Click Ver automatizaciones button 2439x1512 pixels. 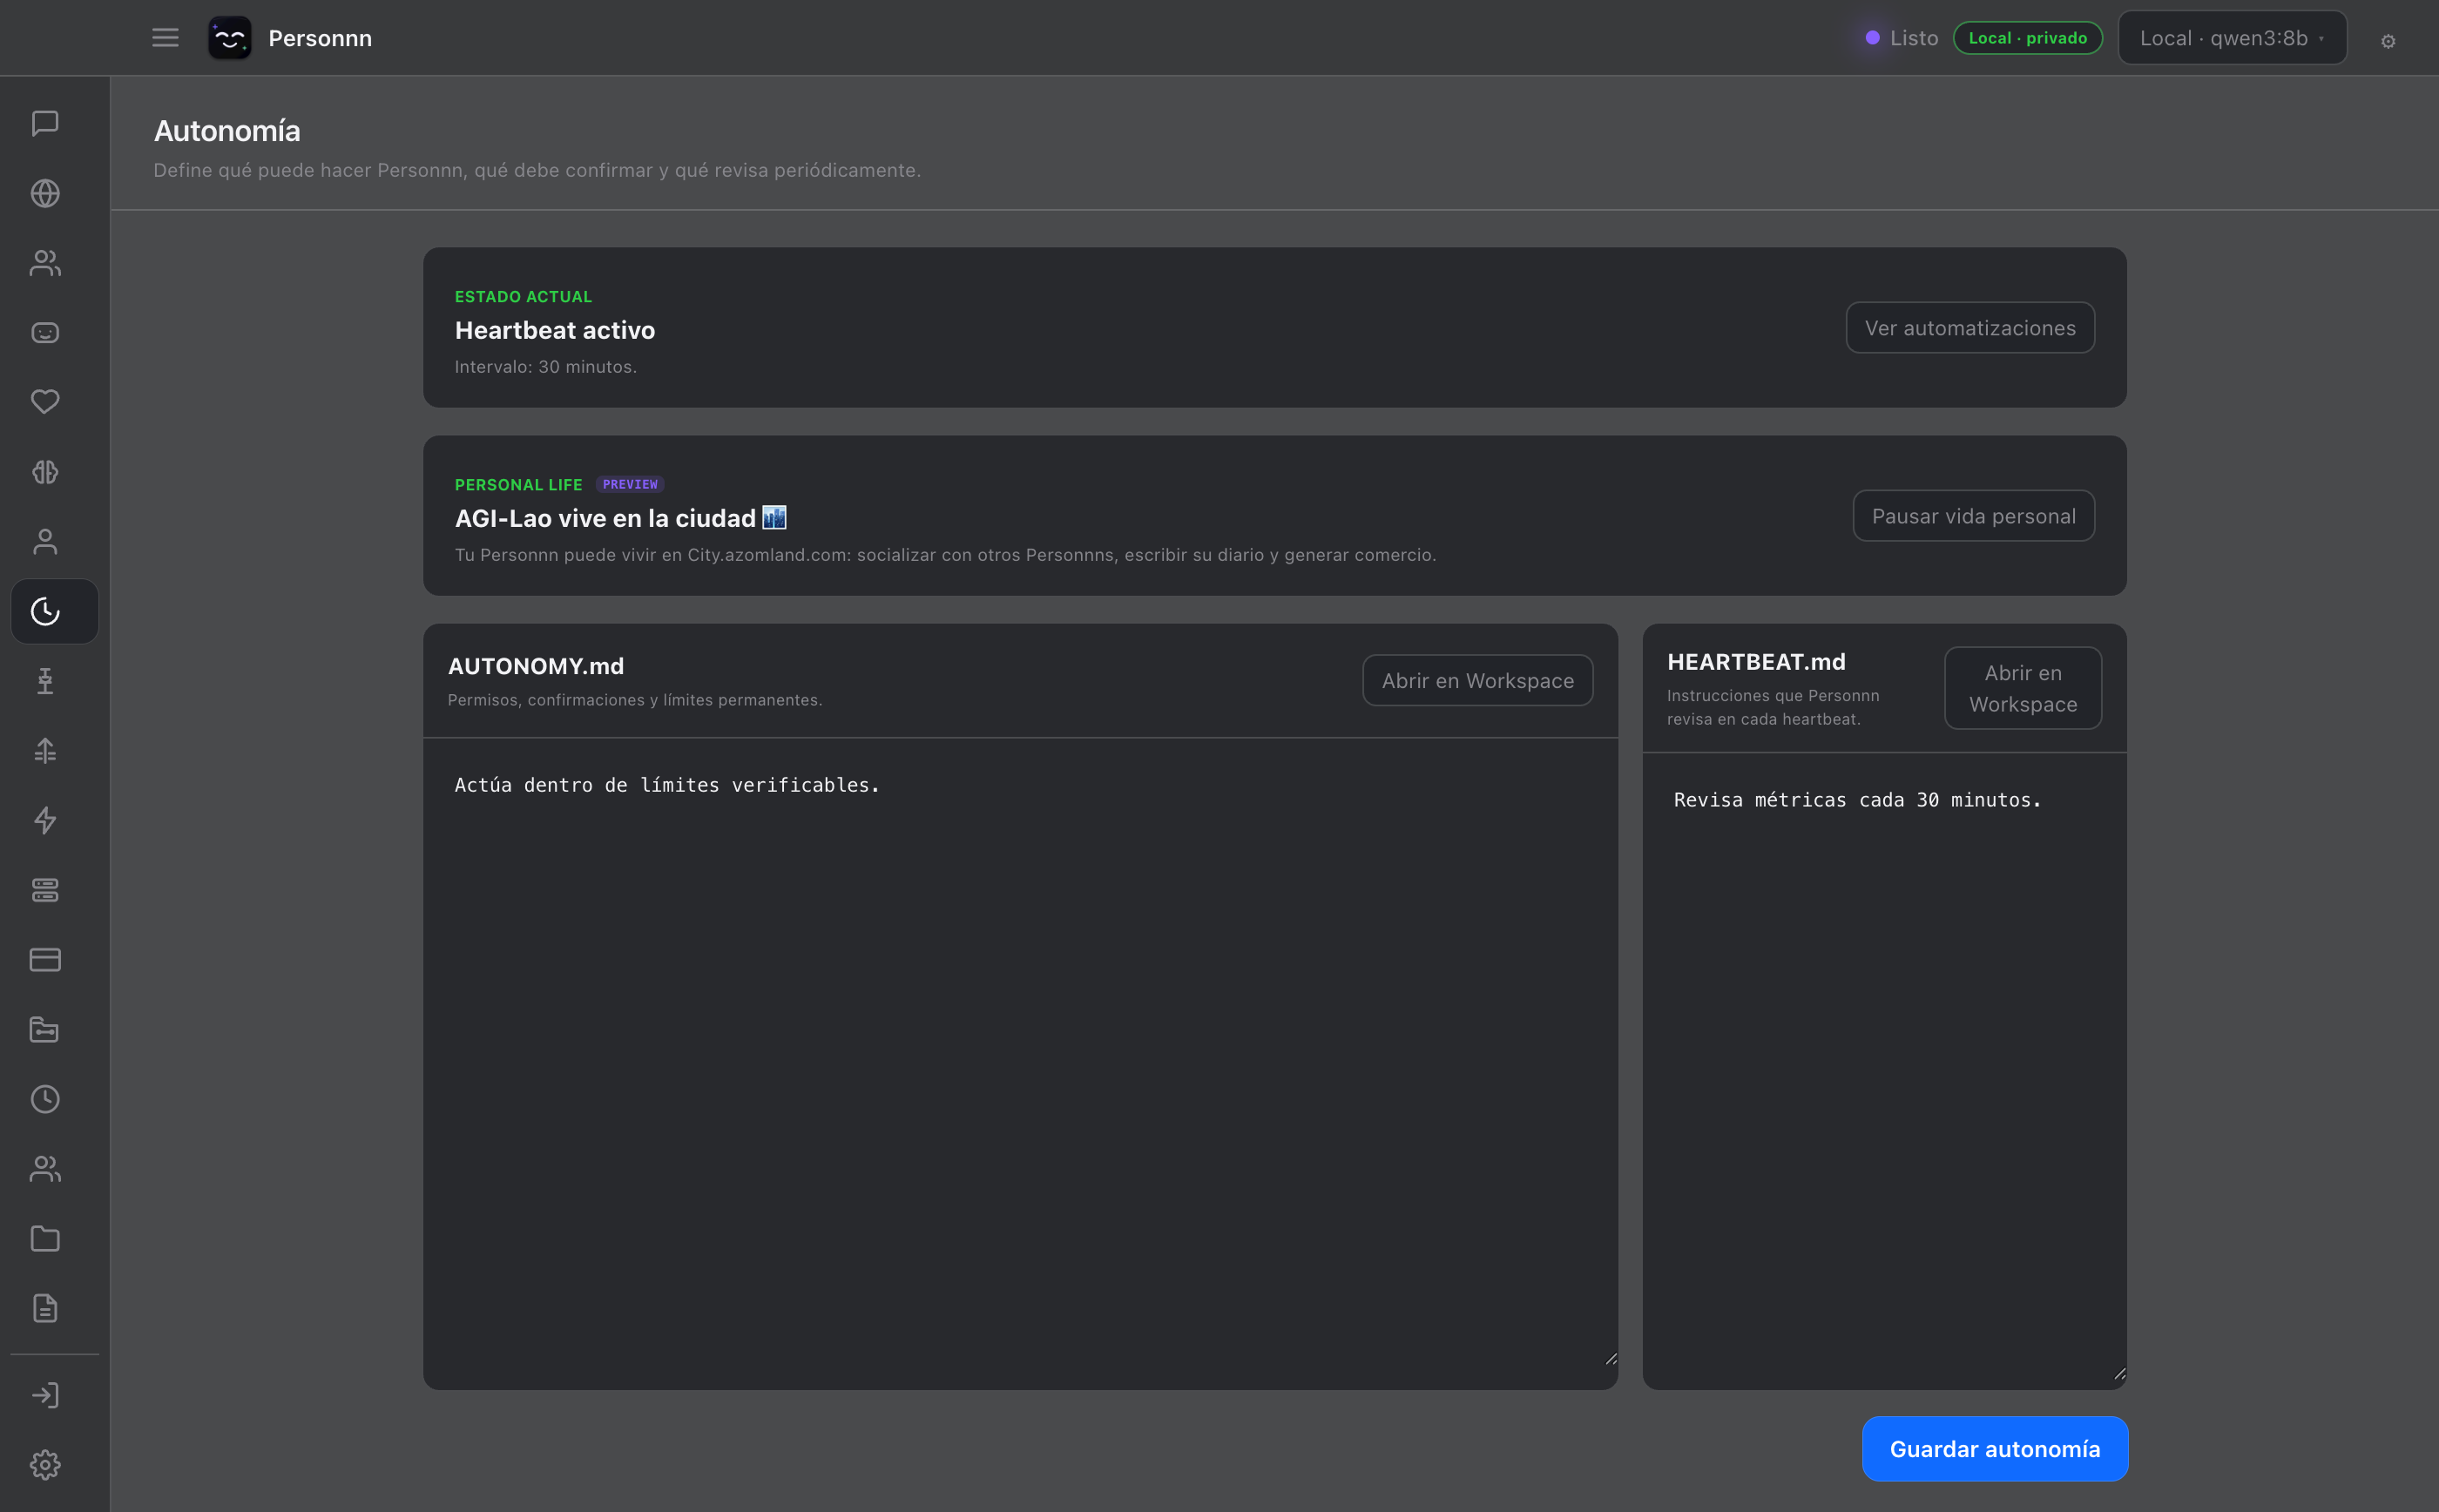point(1970,328)
